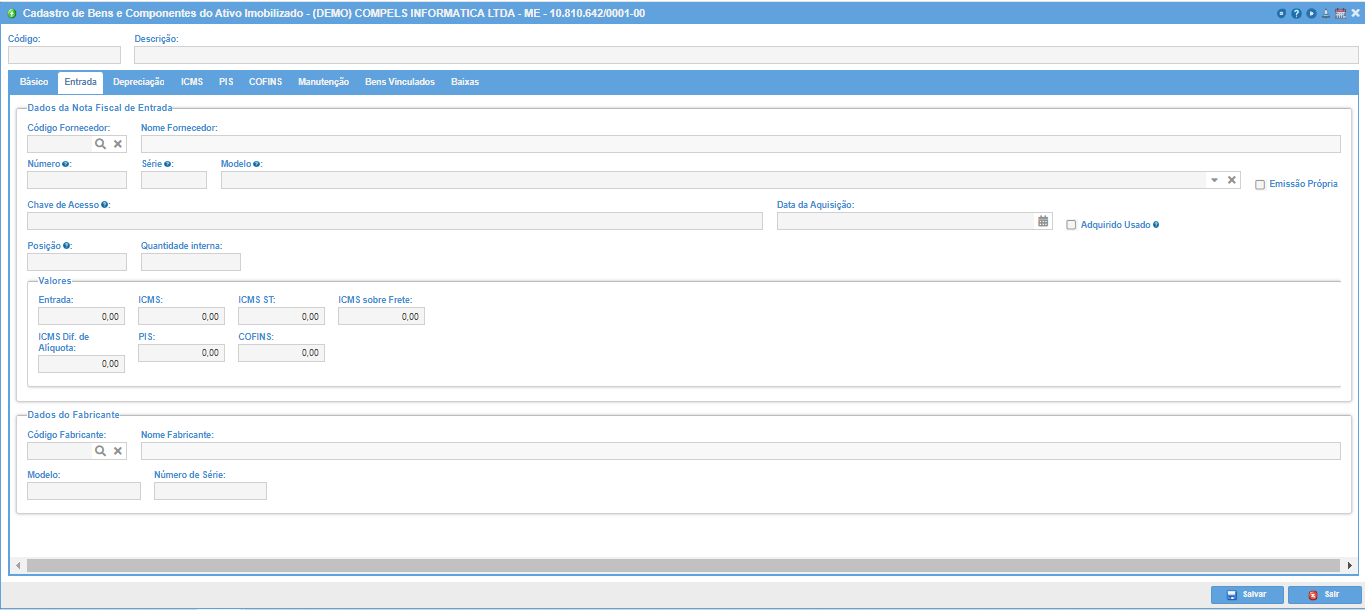This screenshot has height=610, width=1365.
Task: Switch to the Baixas tab
Action: coord(465,82)
